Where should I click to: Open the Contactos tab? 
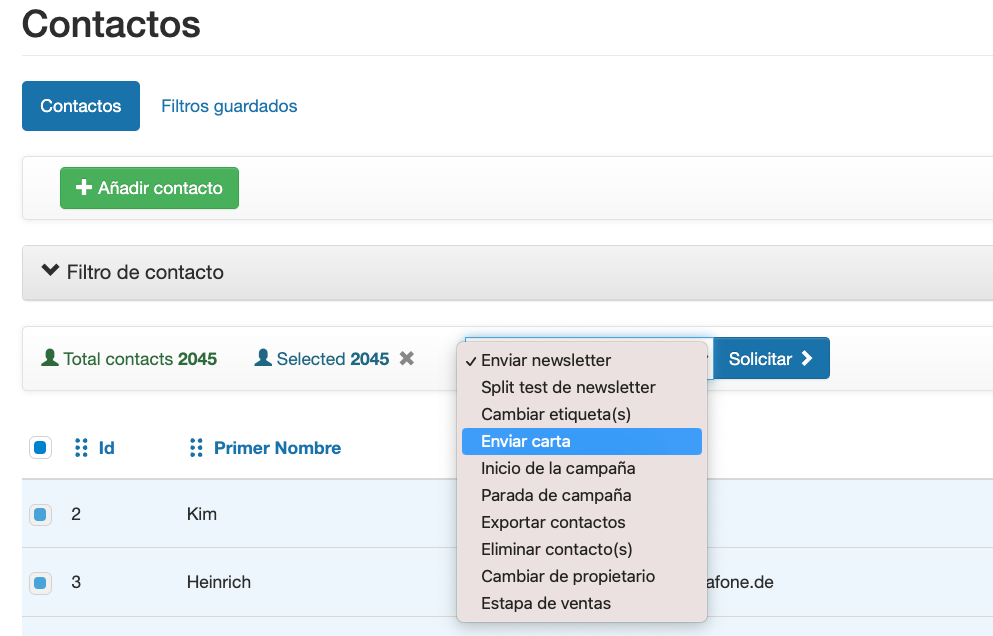81,106
